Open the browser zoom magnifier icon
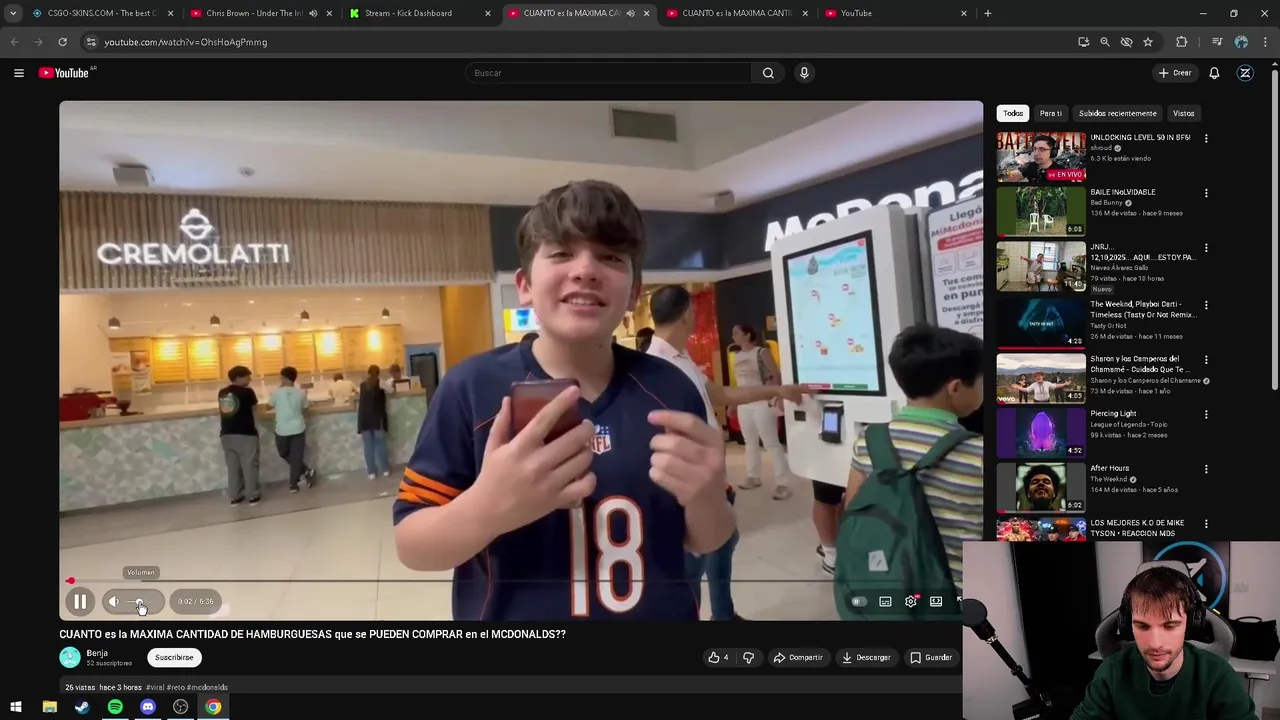Viewport: 1280px width, 720px height. point(1105,42)
